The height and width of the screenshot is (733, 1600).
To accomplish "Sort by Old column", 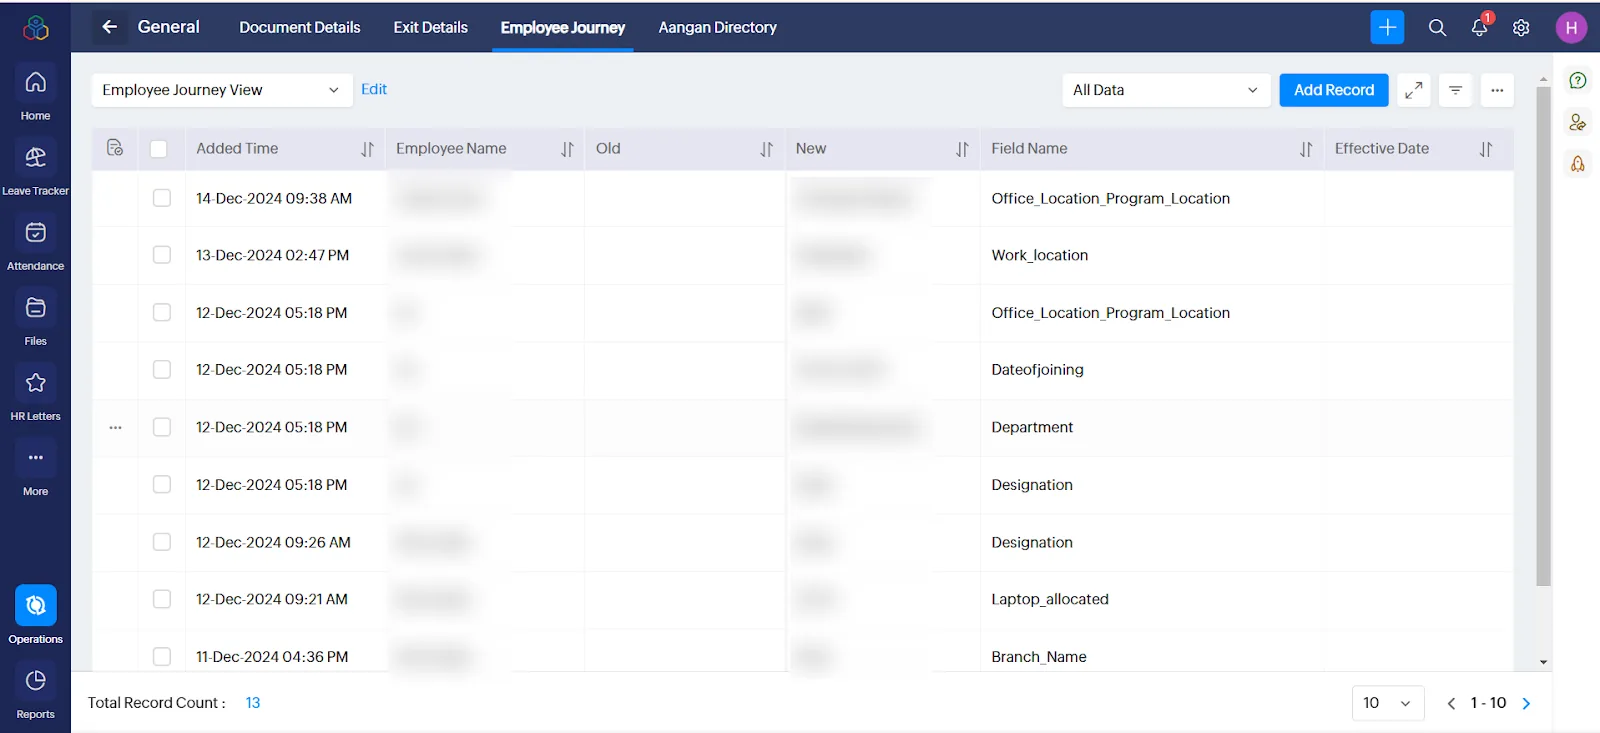I will coord(766,149).
